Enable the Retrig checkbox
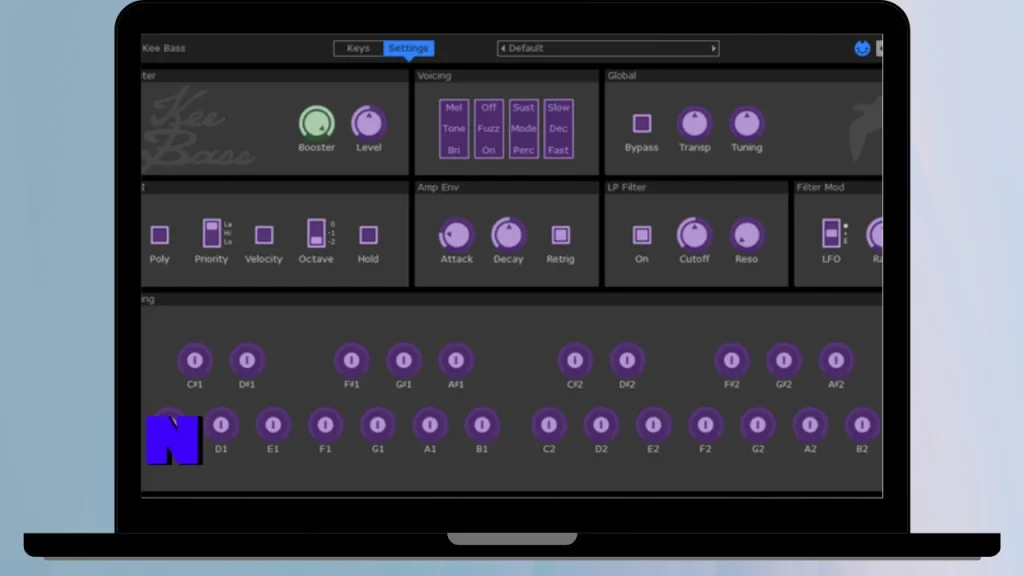Image resolution: width=1024 pixels, height=576 pixels. tap(560, 235)
